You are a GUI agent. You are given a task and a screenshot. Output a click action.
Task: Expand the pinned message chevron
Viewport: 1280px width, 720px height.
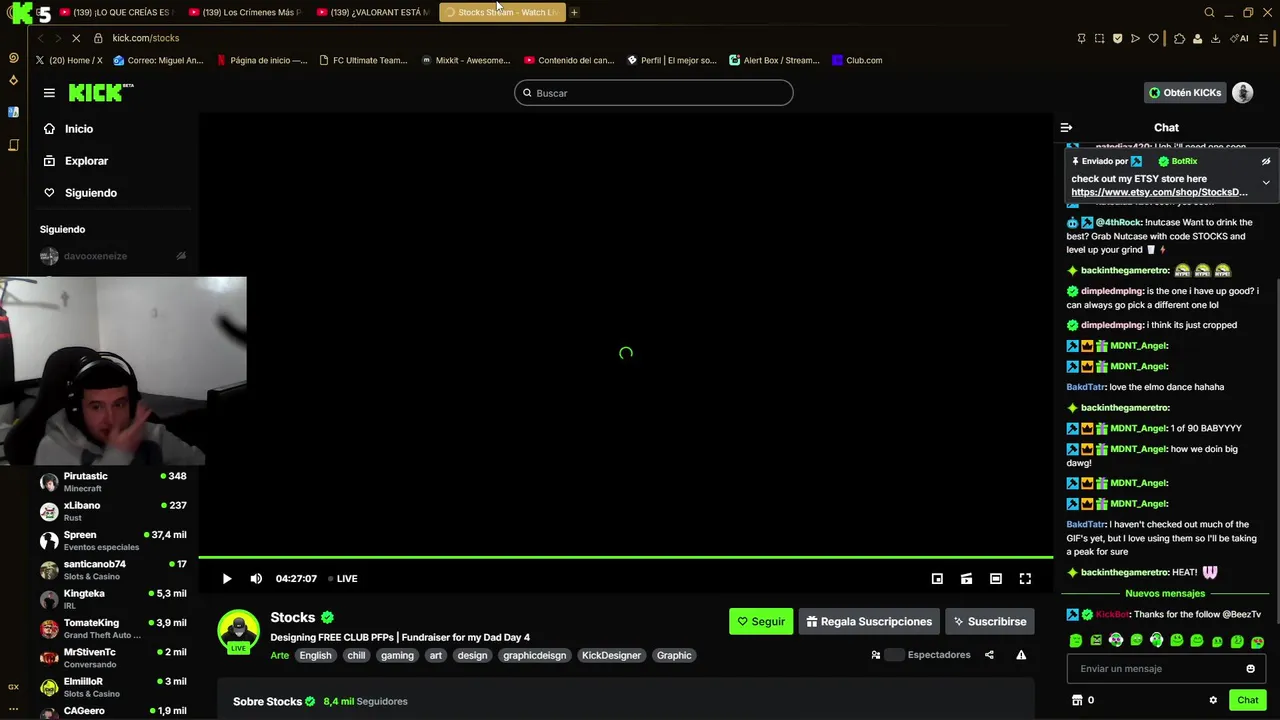click(x=1266, y=183)
